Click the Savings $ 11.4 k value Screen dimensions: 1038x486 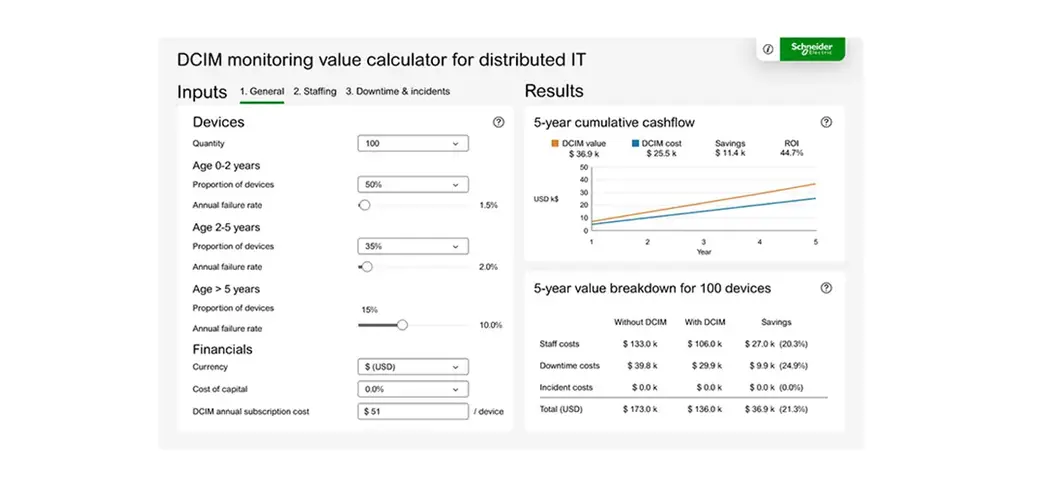click(x=730, y=153)
